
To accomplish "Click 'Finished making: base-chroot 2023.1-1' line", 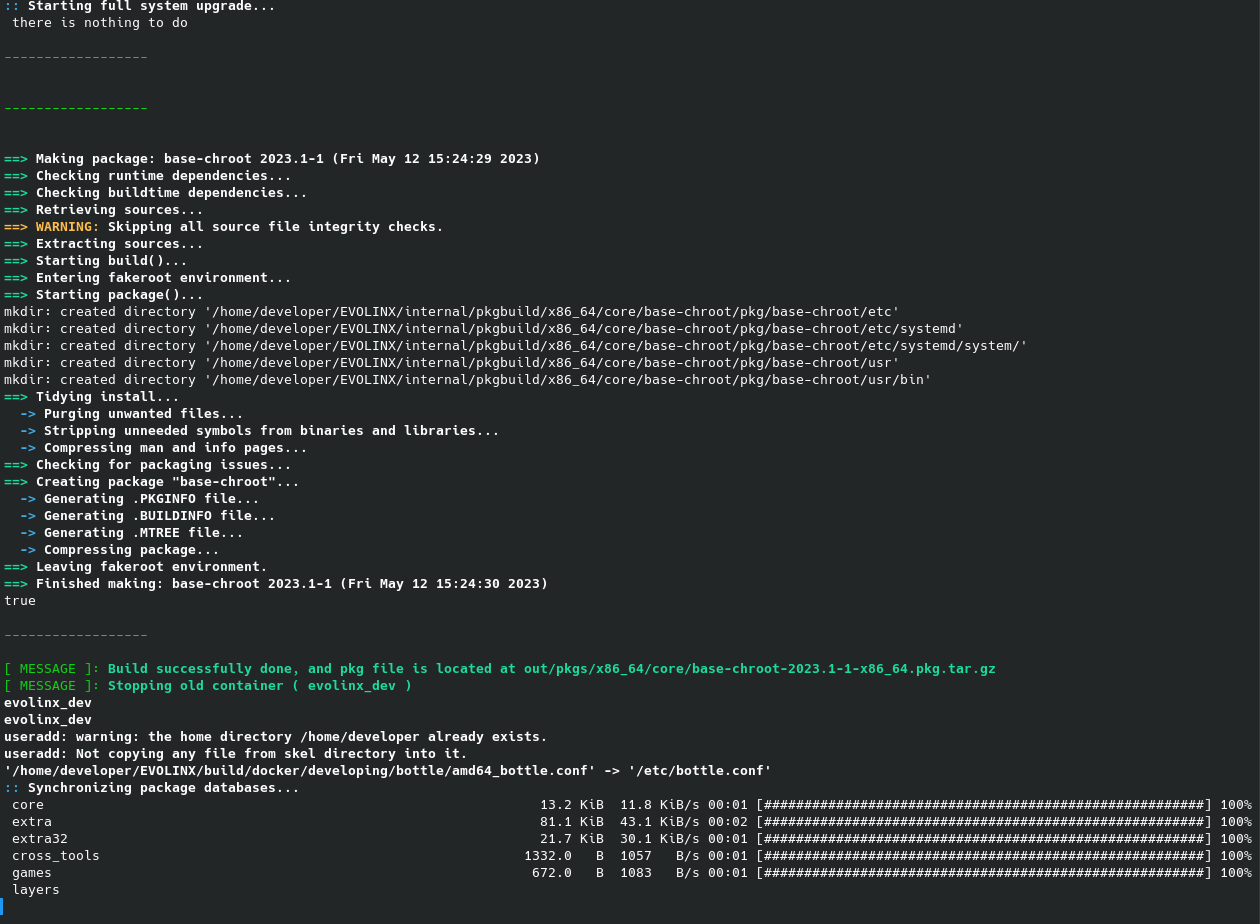I will point(276,583).
